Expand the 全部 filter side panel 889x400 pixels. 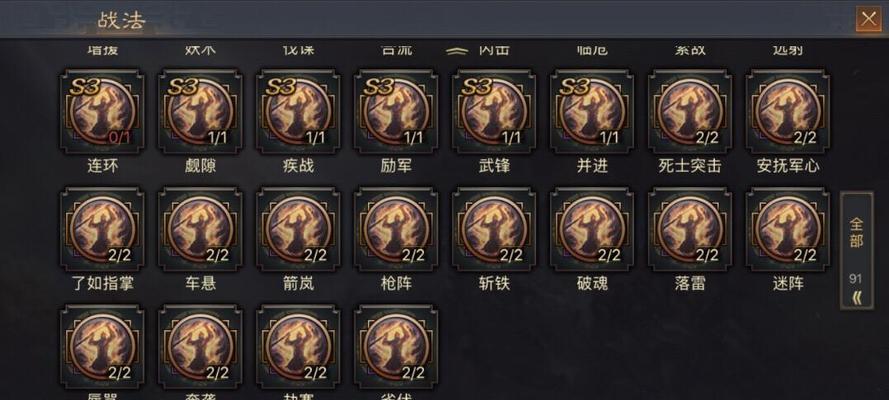coord(856,251)
